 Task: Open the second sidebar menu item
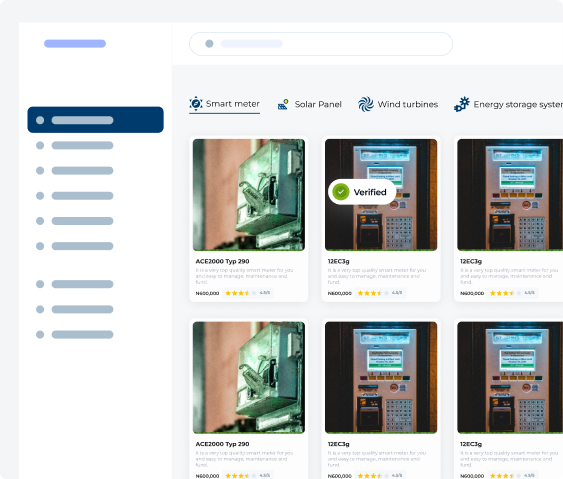click(75, 145)
